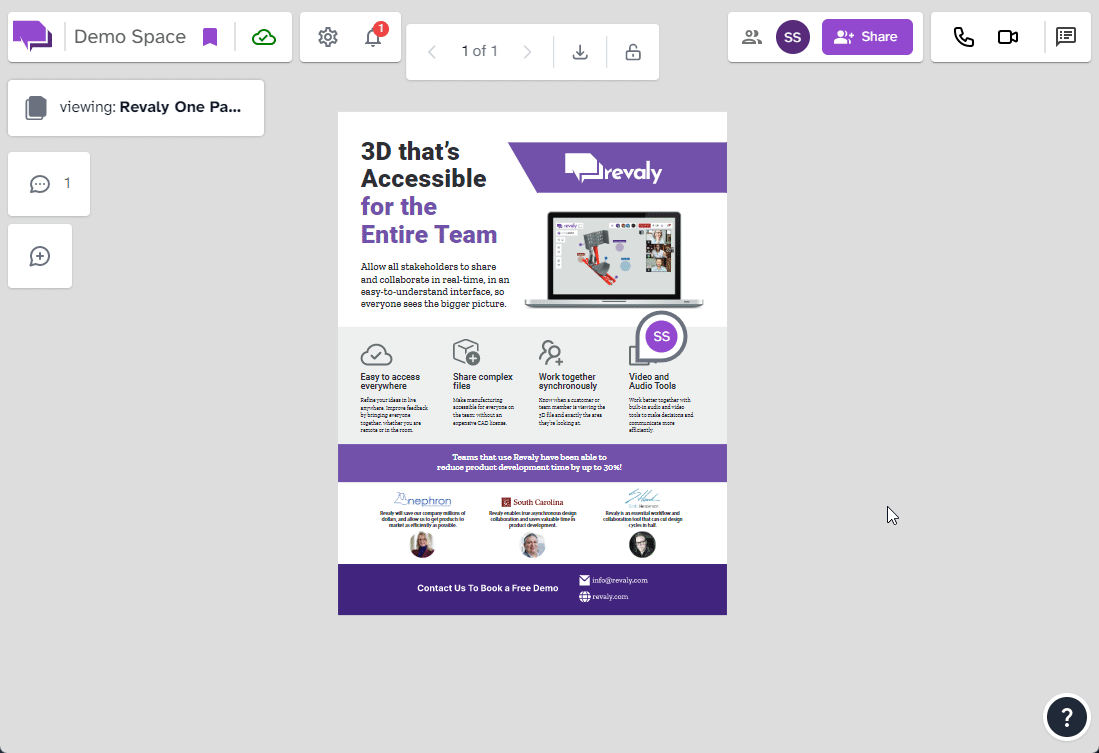Click the Revaly chat-bubble logo
This screenshot has width=1099, height=753.
(x=32, y=36)
